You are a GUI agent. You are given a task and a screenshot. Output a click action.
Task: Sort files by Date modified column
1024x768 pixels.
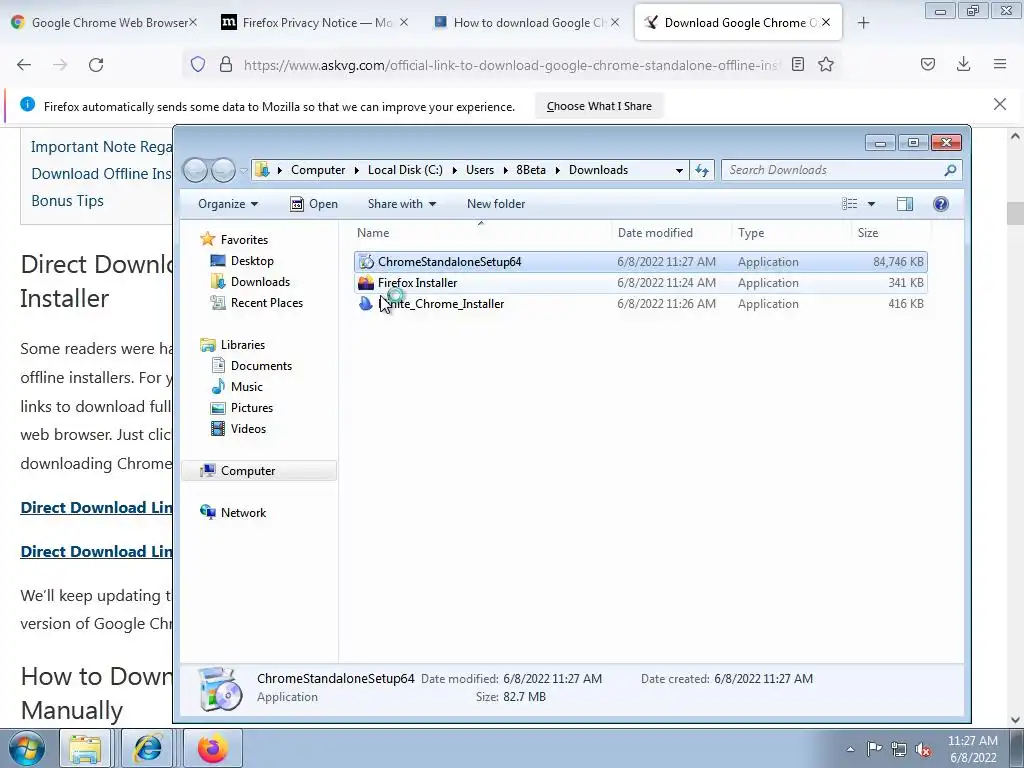pyautogui.click(x=672, y=232)
